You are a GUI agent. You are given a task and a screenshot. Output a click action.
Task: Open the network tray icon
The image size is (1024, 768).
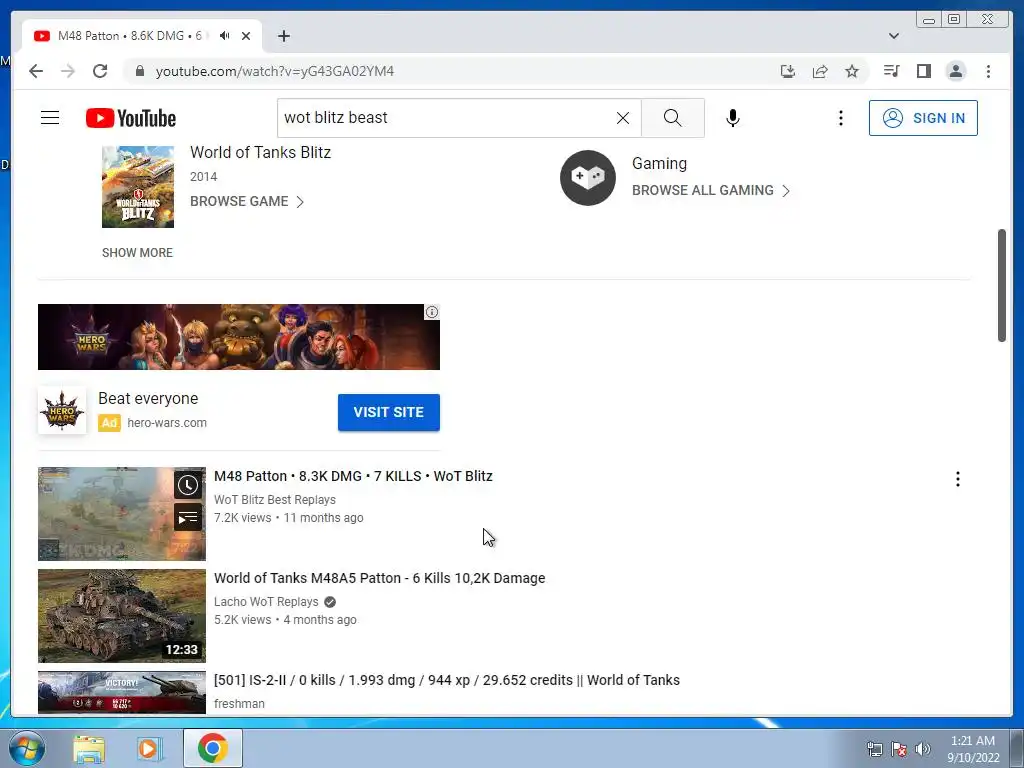(875, 748)
